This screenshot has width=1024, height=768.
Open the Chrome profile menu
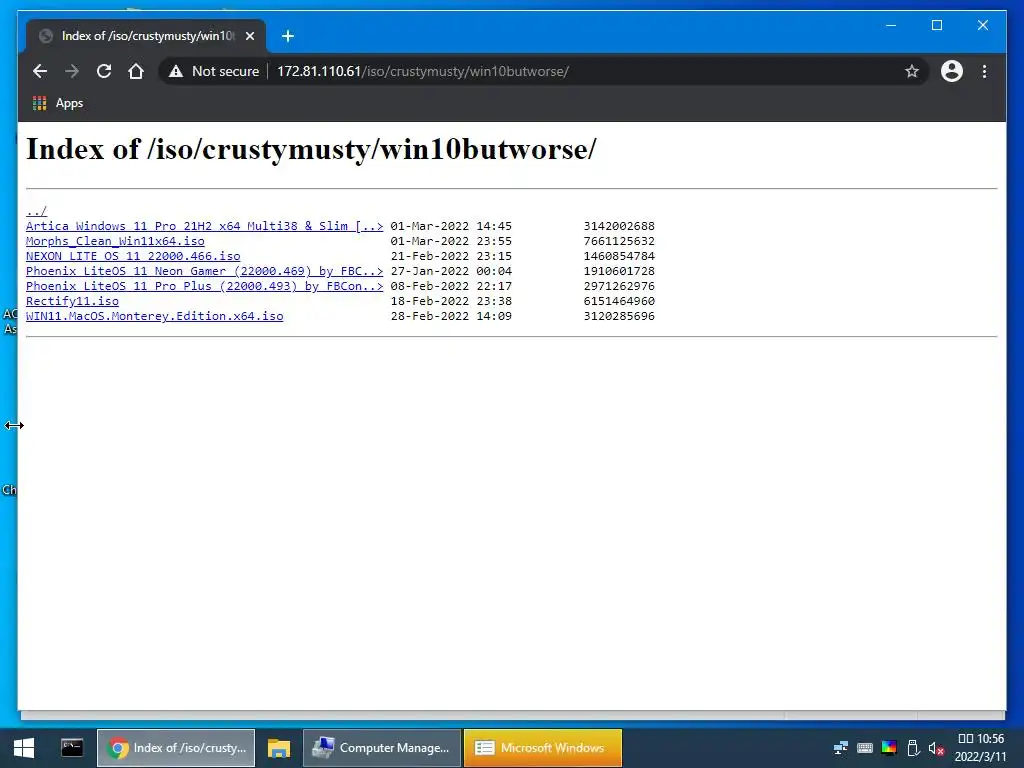pos(952,71)
